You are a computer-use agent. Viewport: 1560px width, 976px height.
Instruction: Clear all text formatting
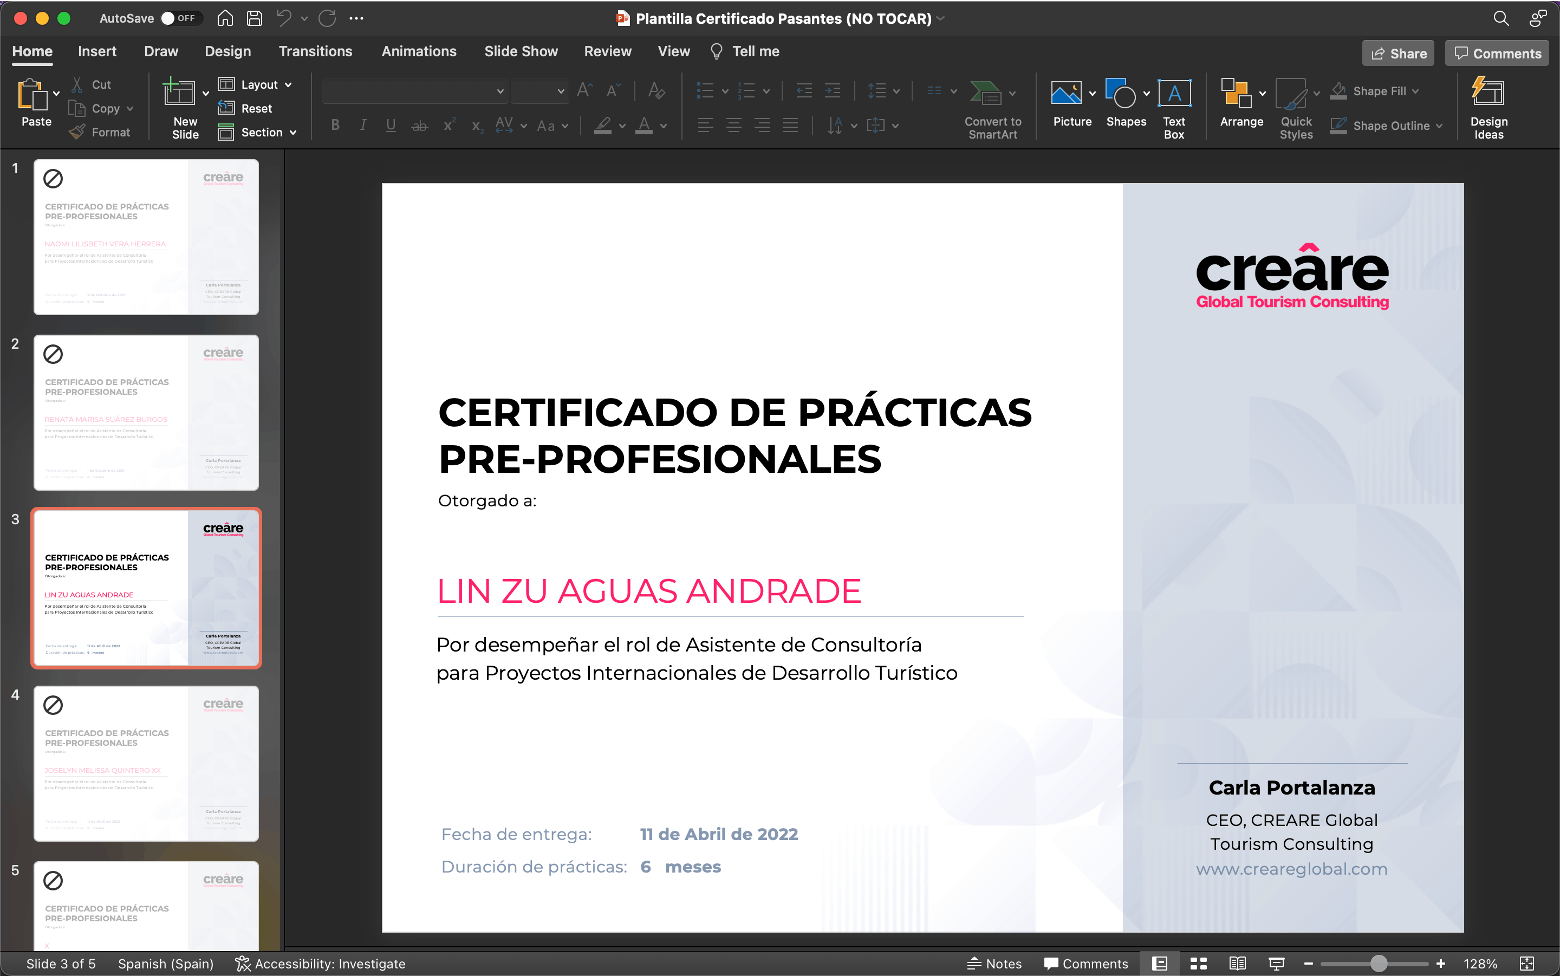click(x=656, y=91)
